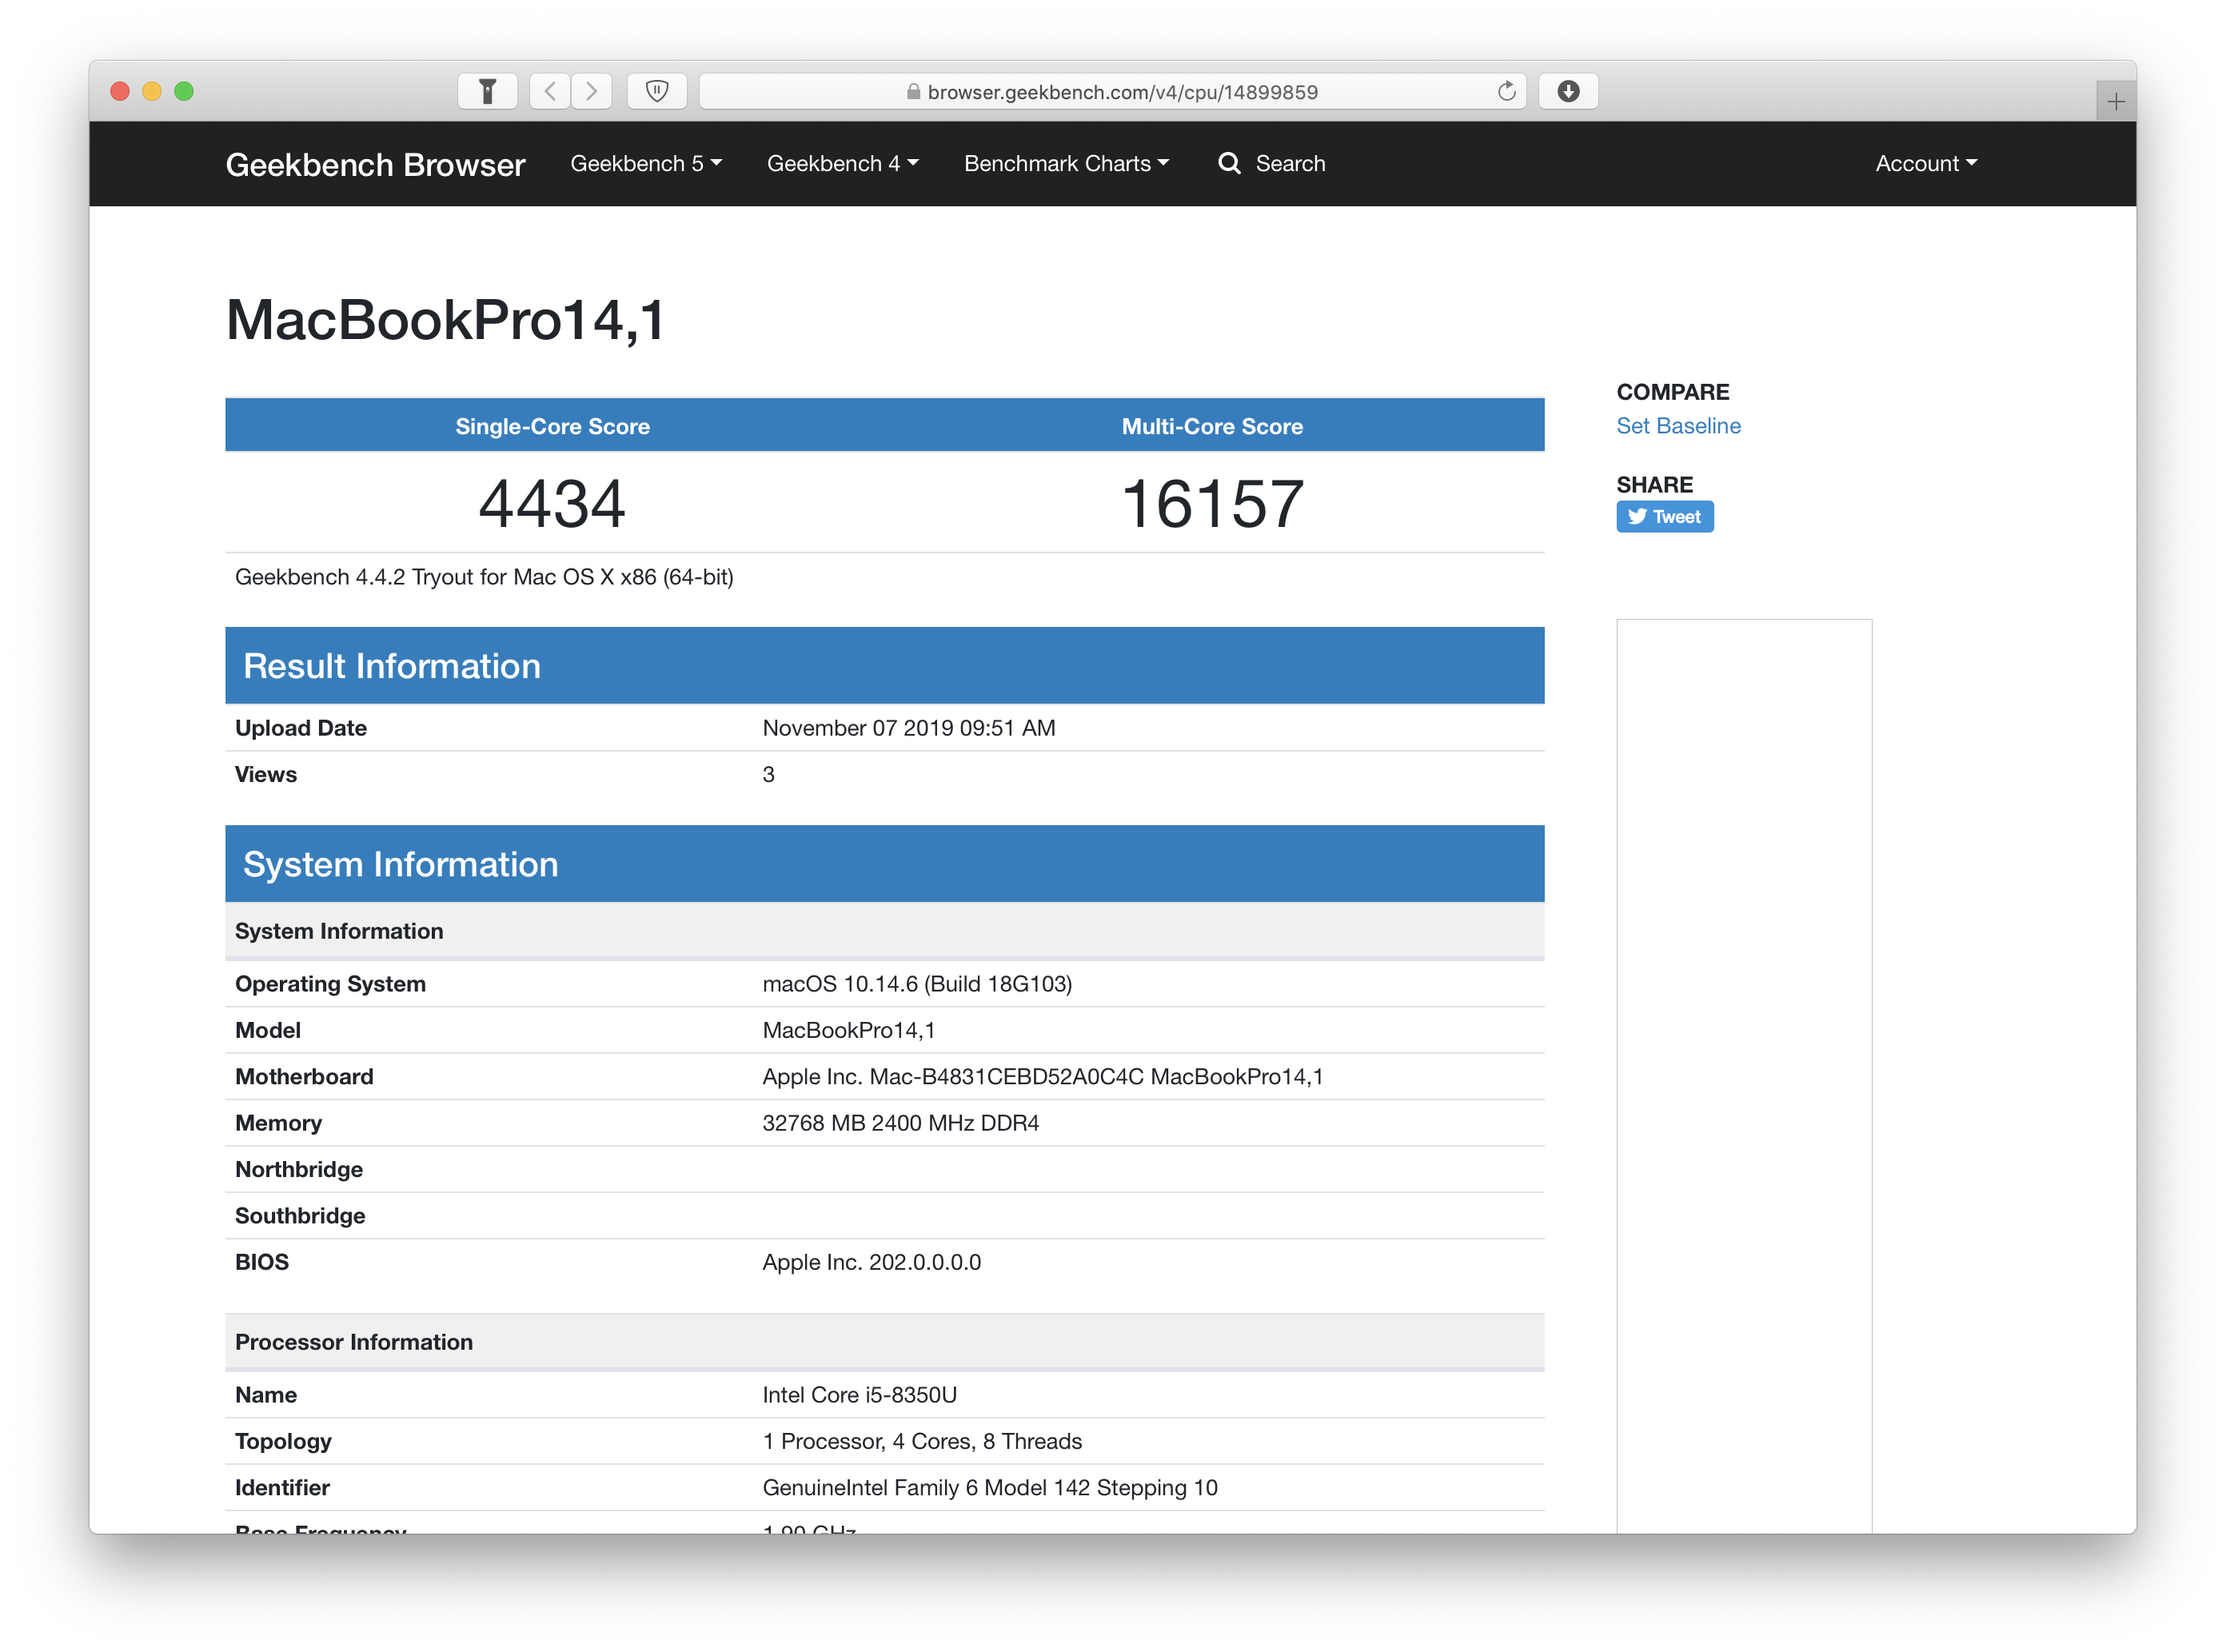
Task: Click the Geekbench Browser logo/home link
Action: click(x=375, y=163)
